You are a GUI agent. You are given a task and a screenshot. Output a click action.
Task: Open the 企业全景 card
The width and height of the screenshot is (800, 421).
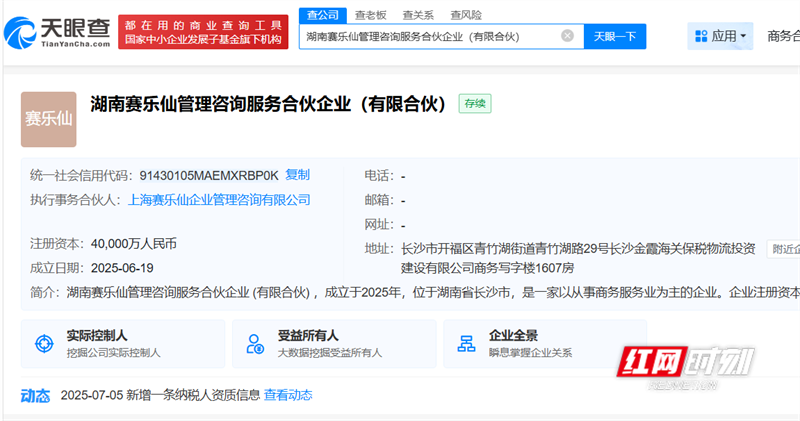tap(545, 344)
